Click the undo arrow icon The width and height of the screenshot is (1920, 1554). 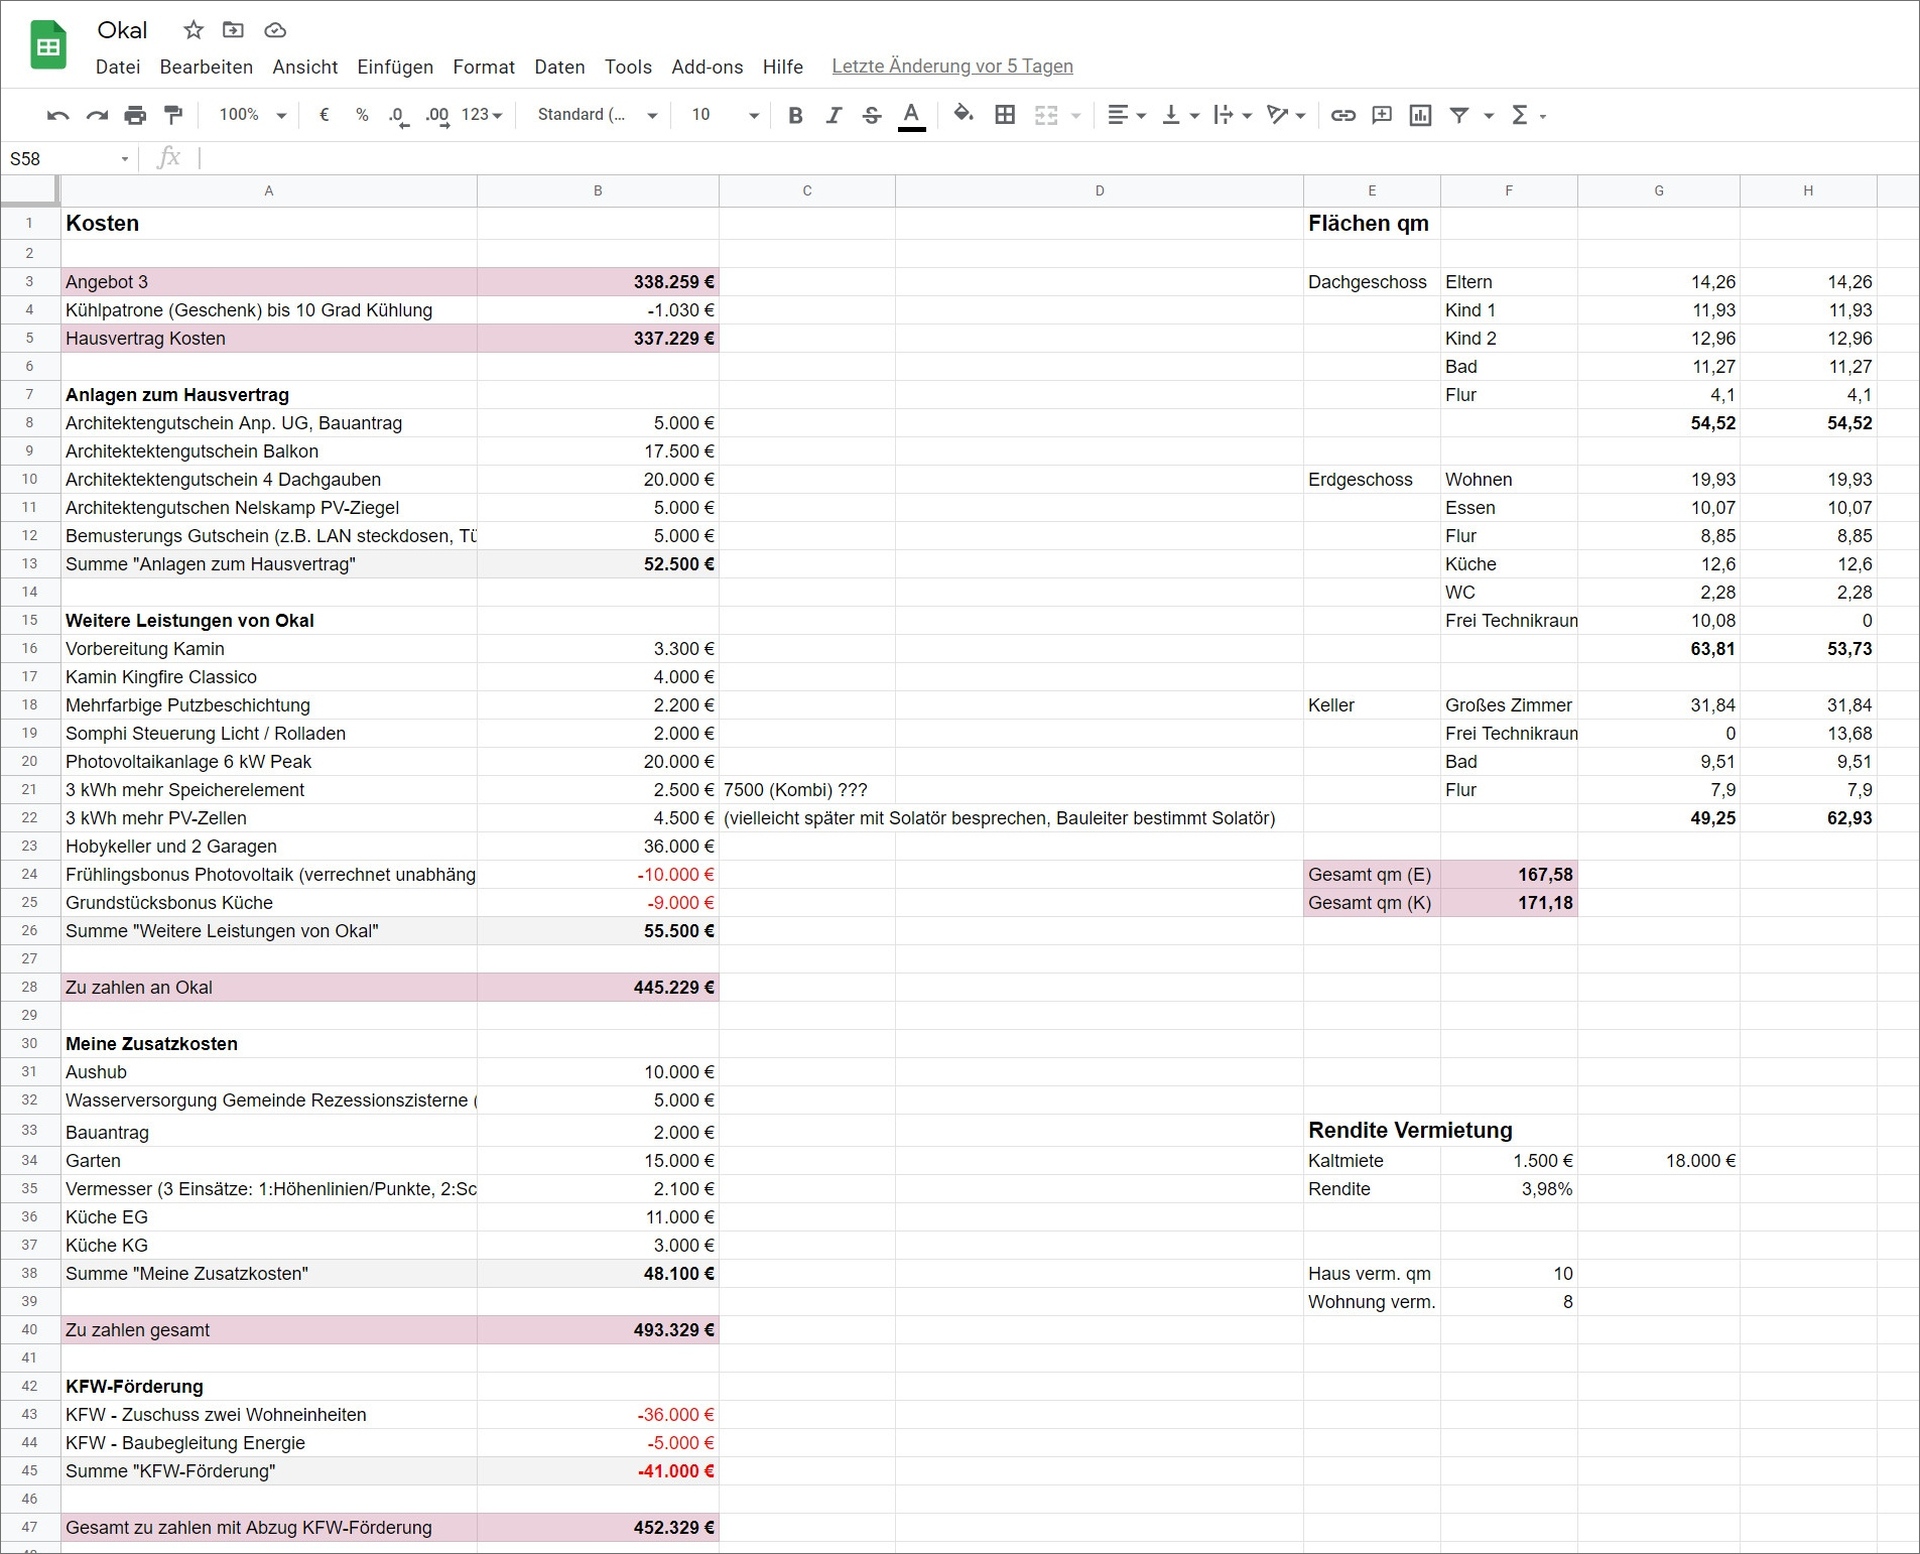coord(57,115)
